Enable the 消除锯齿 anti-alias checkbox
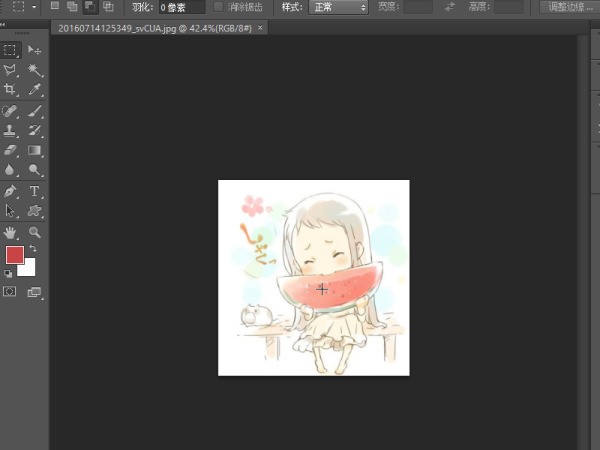The height and width of the screenshot is (450, 600). [220, 7]
